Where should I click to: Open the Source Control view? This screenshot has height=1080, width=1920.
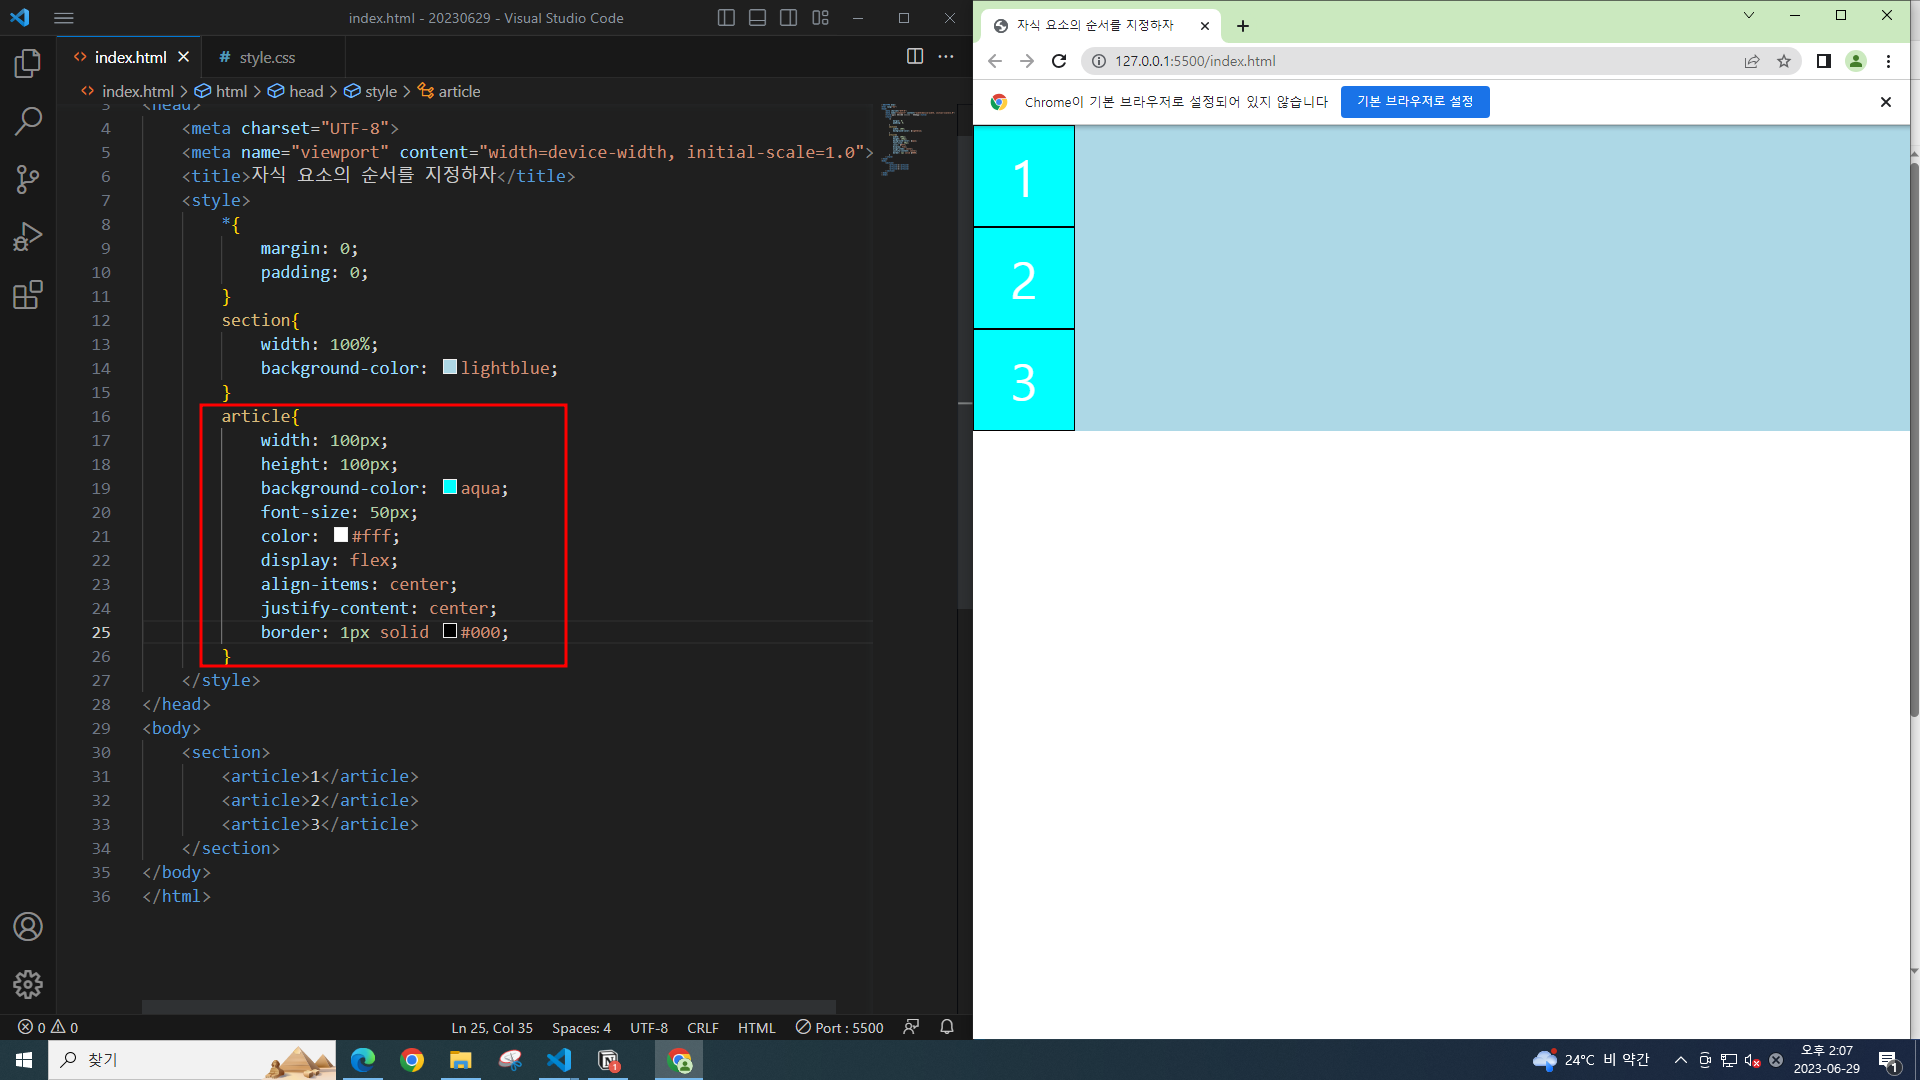(28, 180)
